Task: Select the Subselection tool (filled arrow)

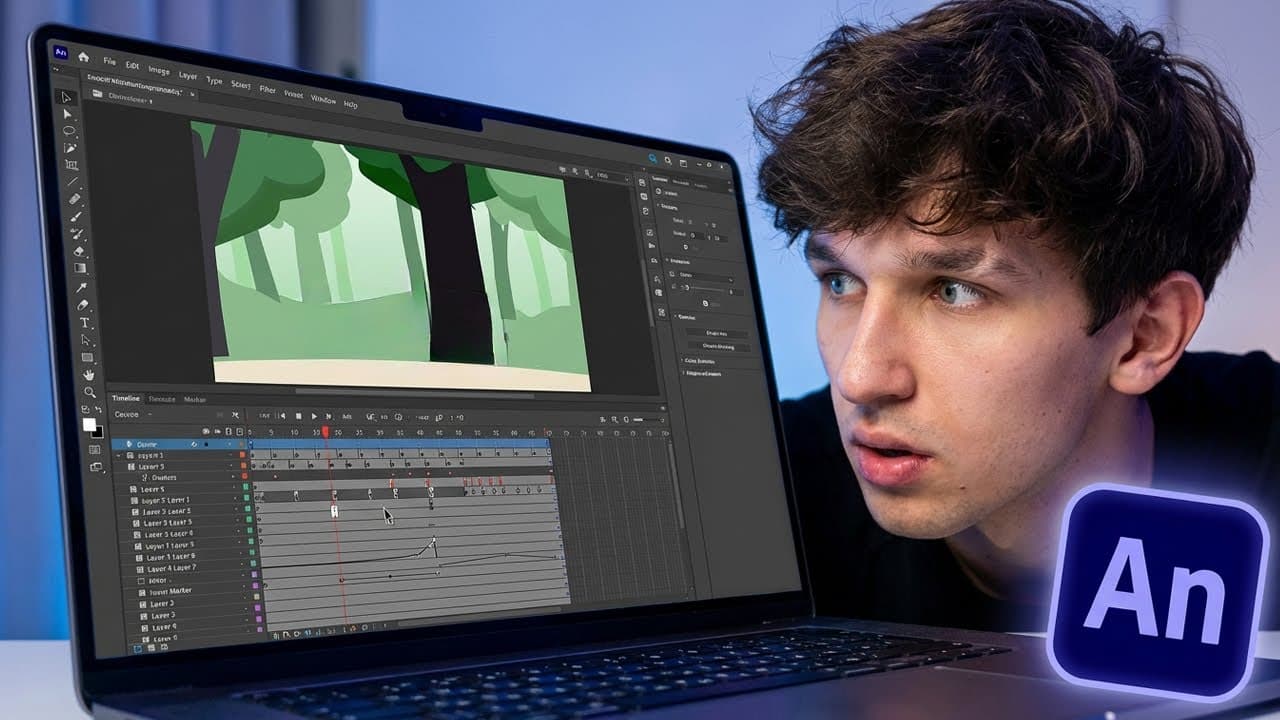Action: point(69,114)
